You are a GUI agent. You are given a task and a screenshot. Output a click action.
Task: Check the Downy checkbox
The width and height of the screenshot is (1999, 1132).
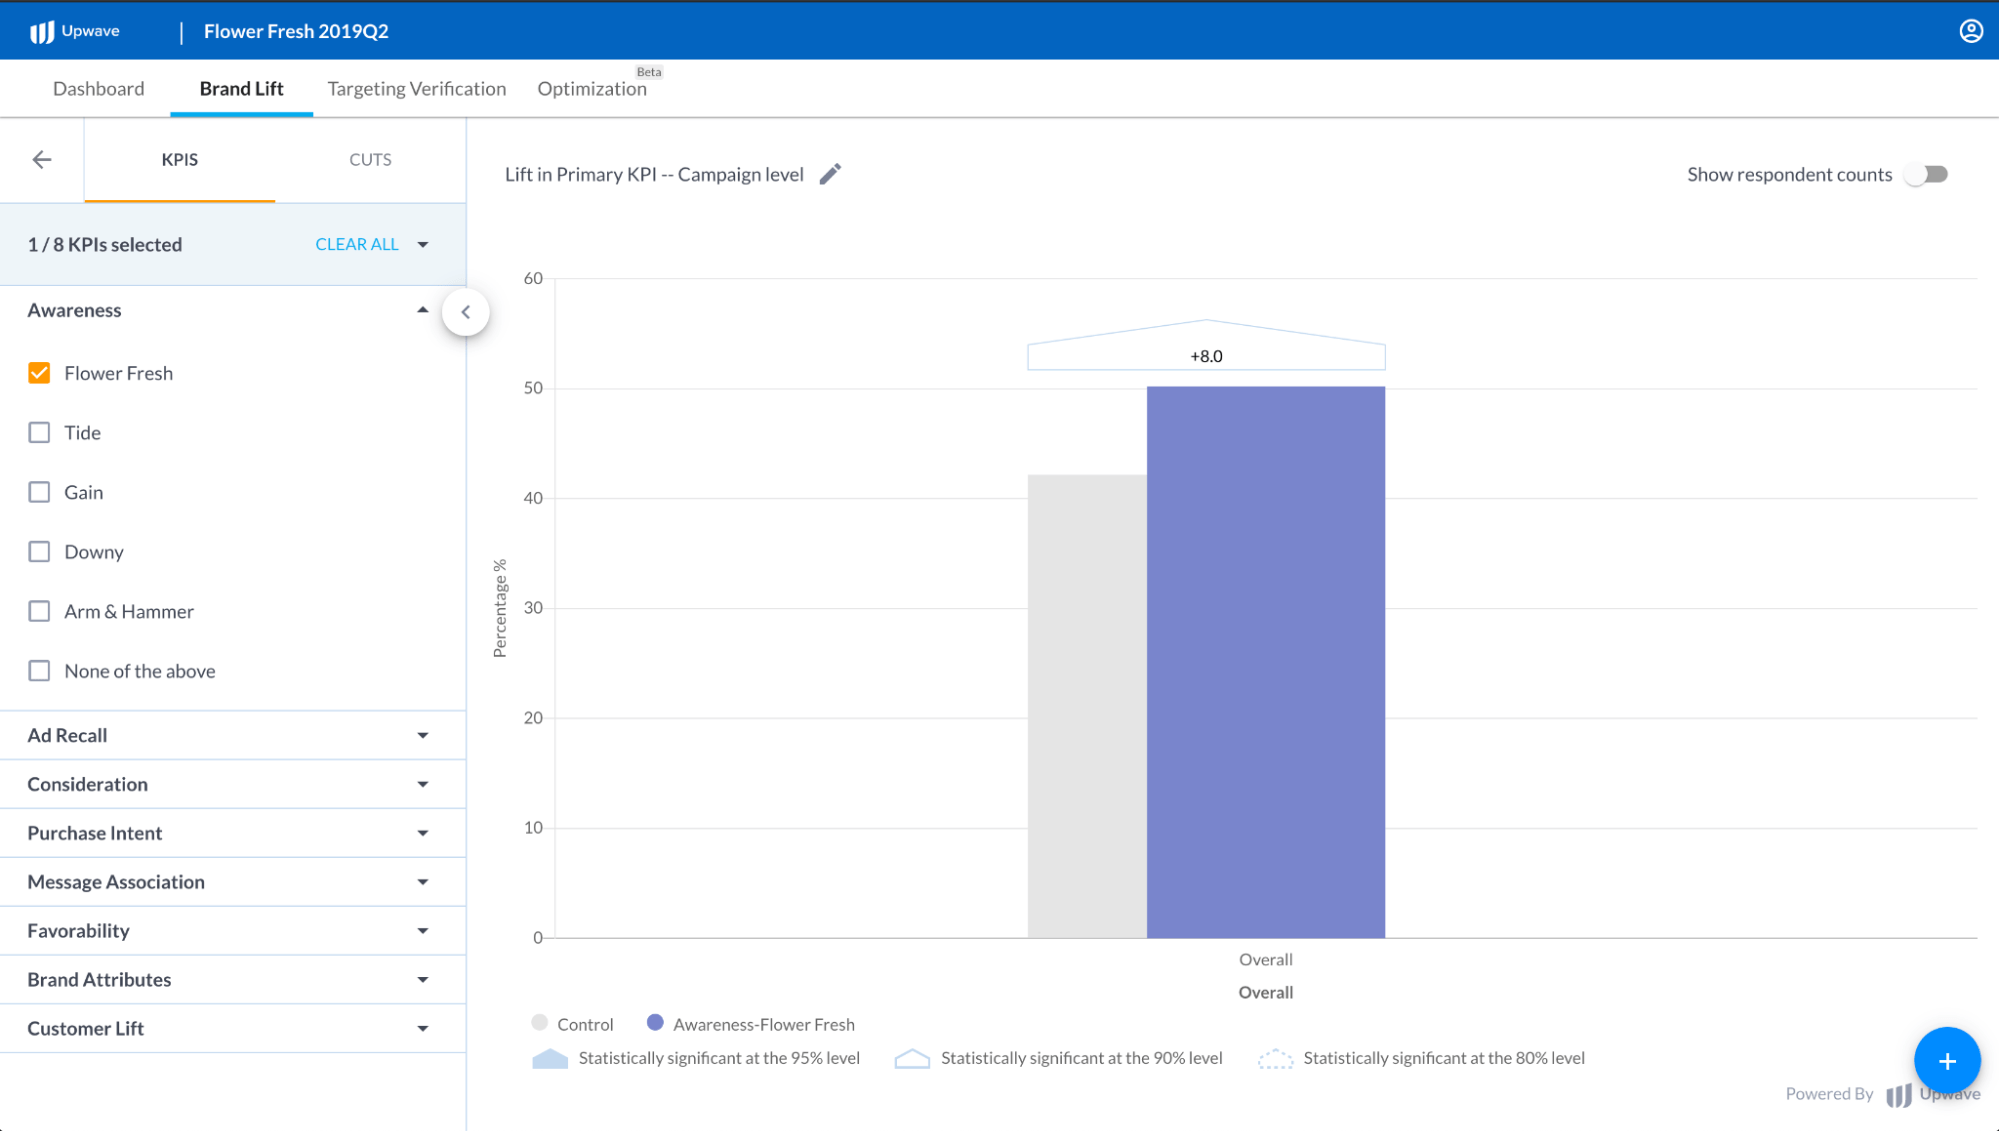[39, 552]
